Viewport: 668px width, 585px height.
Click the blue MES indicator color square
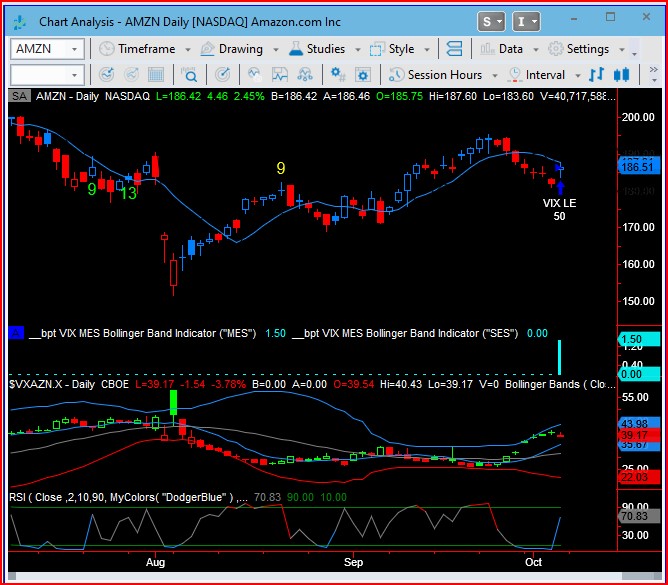[15, 333]
